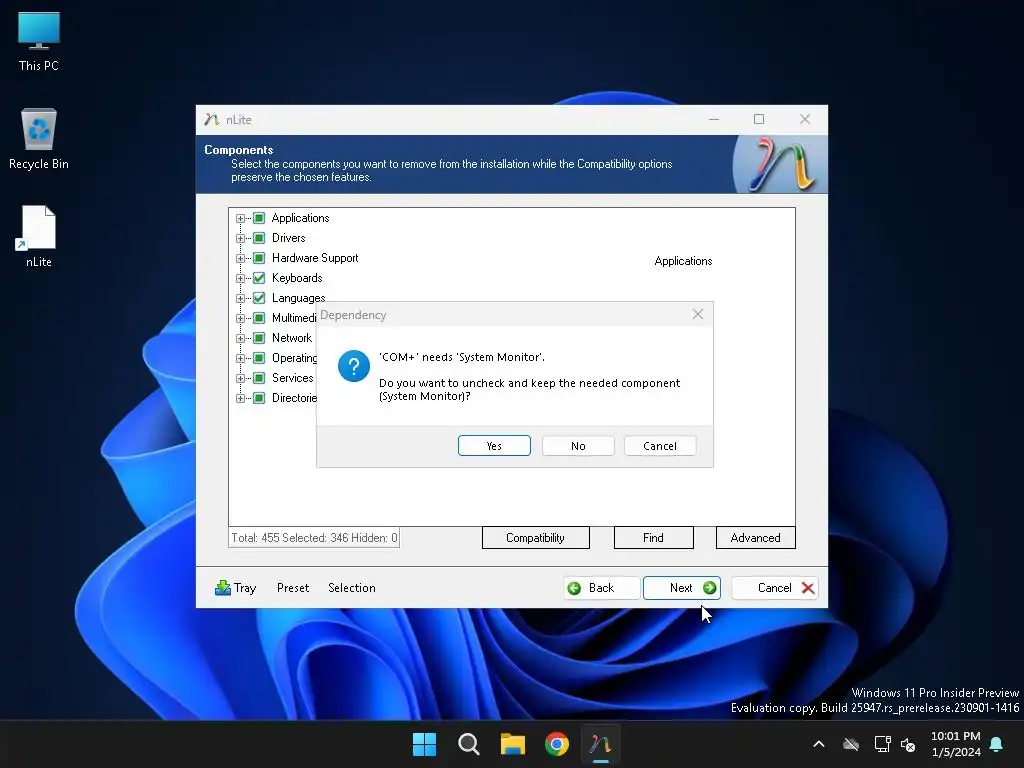Uncheck the Languages checkbox
The image size is (1024, 768).
point(259,298)
